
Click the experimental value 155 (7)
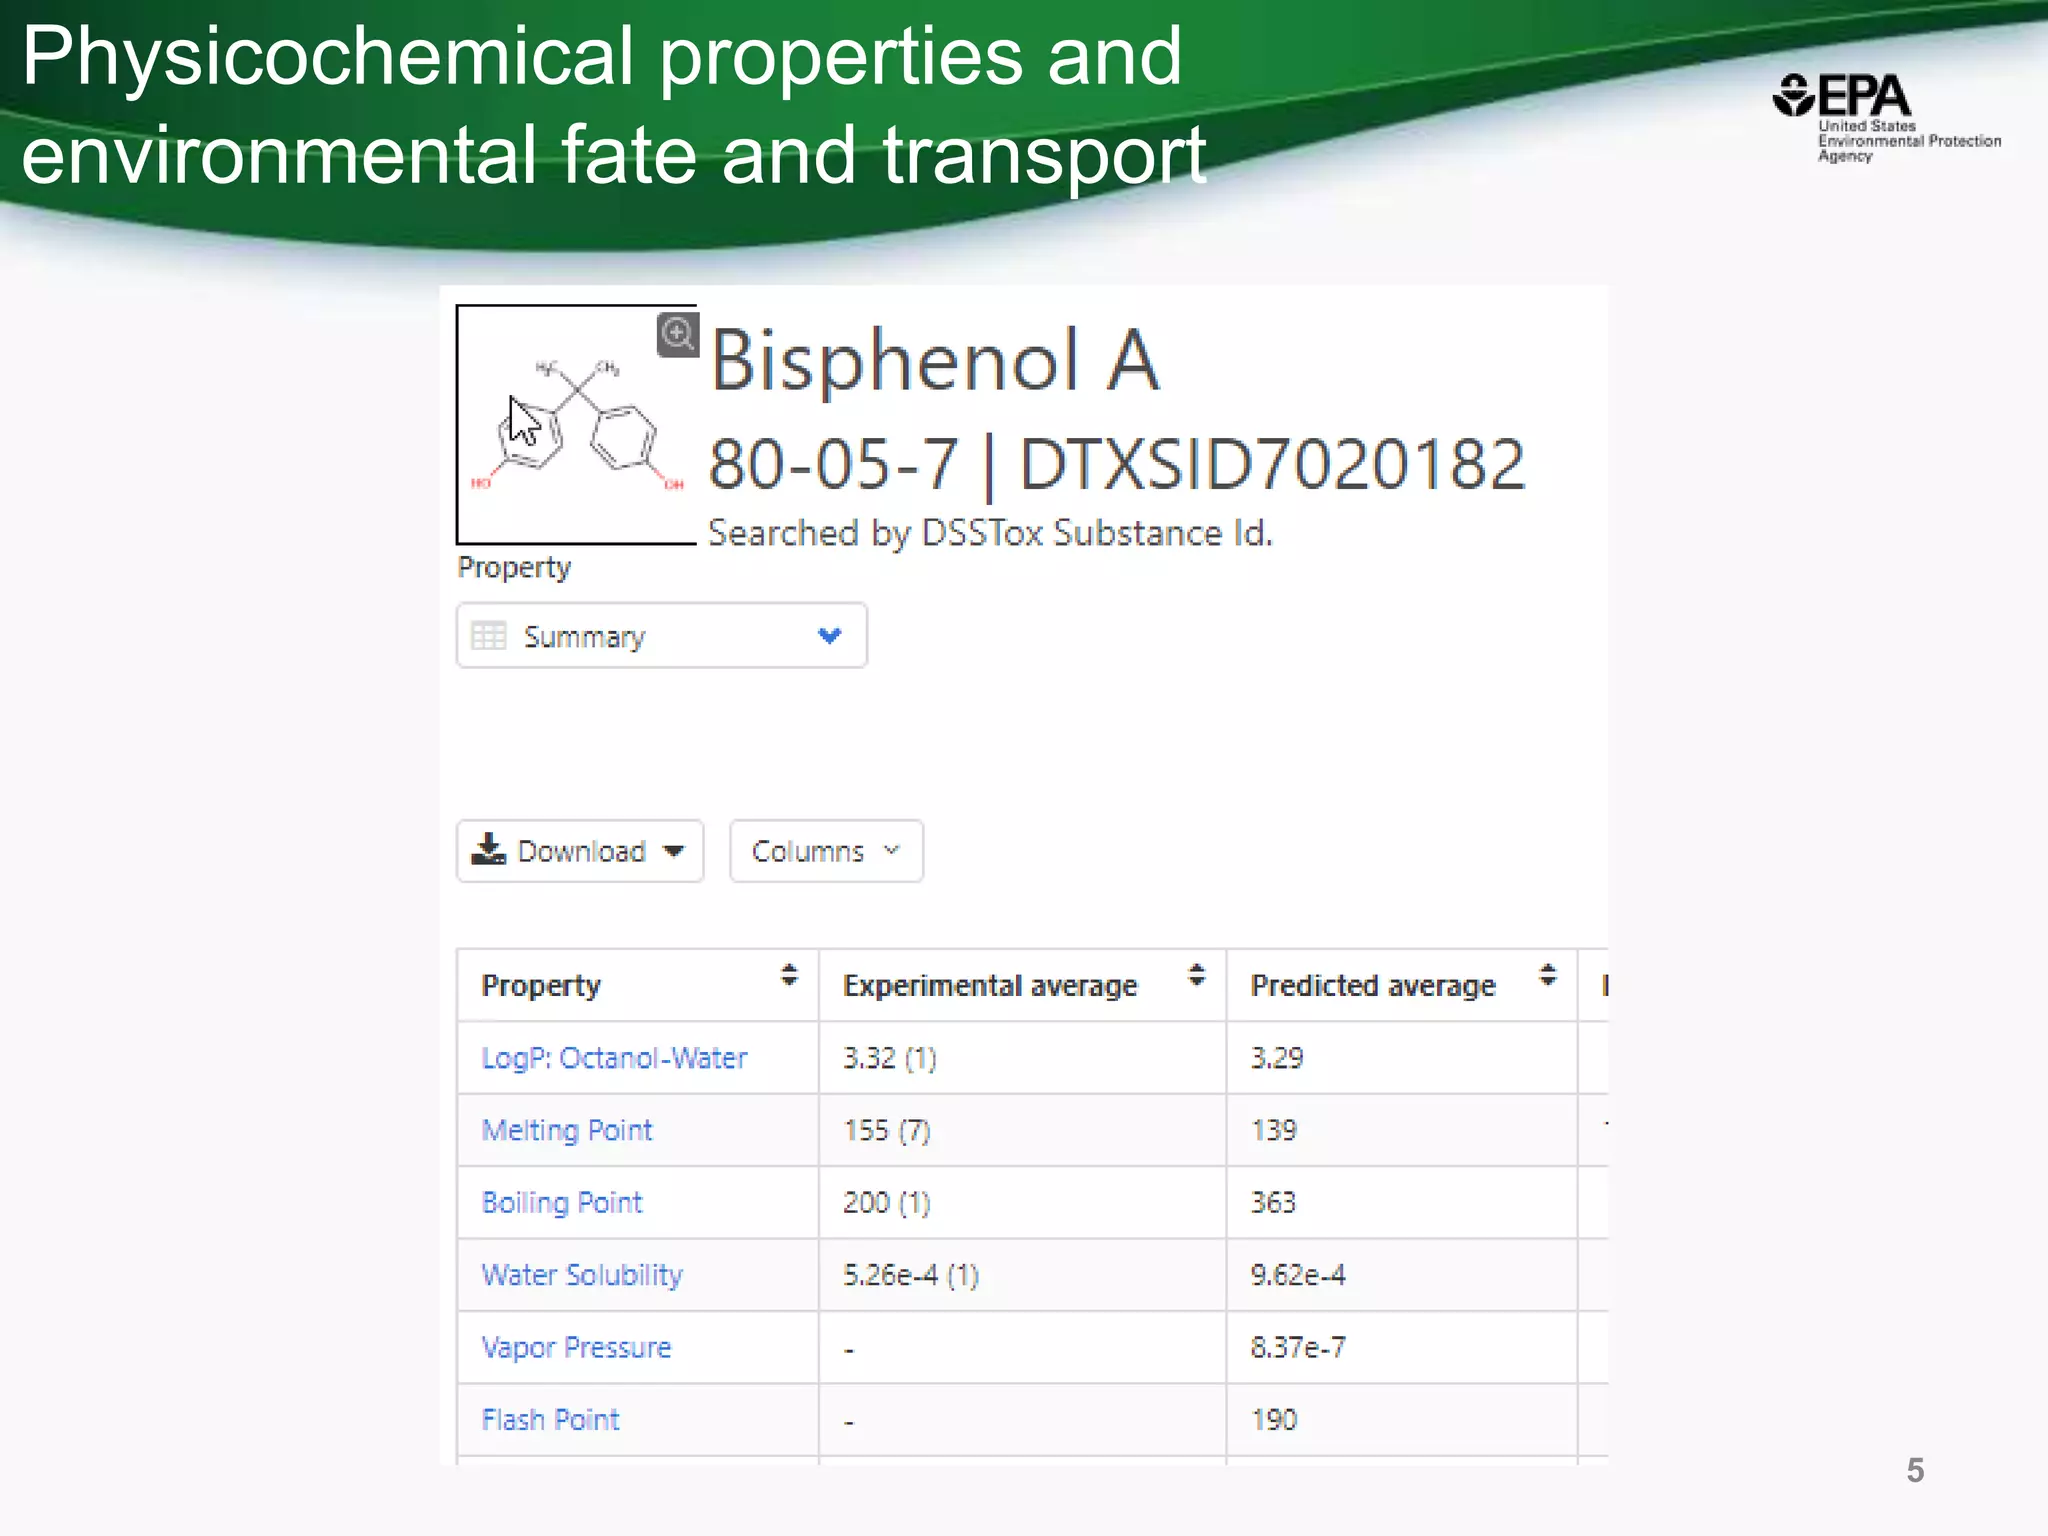887,1130
